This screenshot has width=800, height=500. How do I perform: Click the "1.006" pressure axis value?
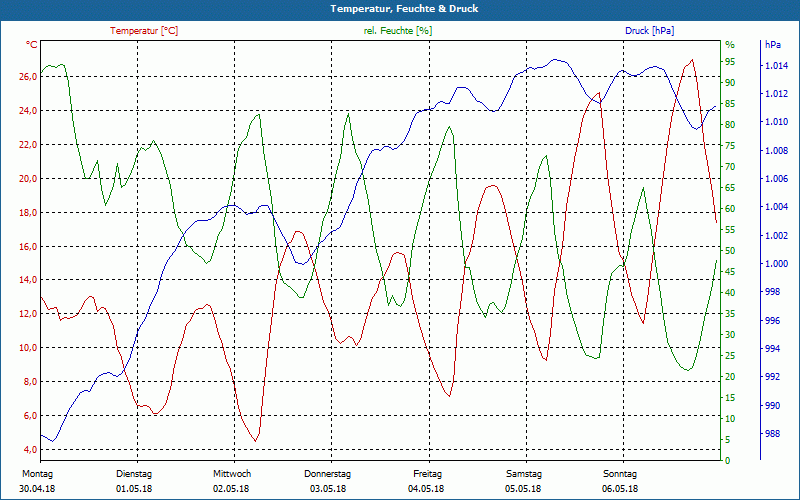click(x=776, y=179)
